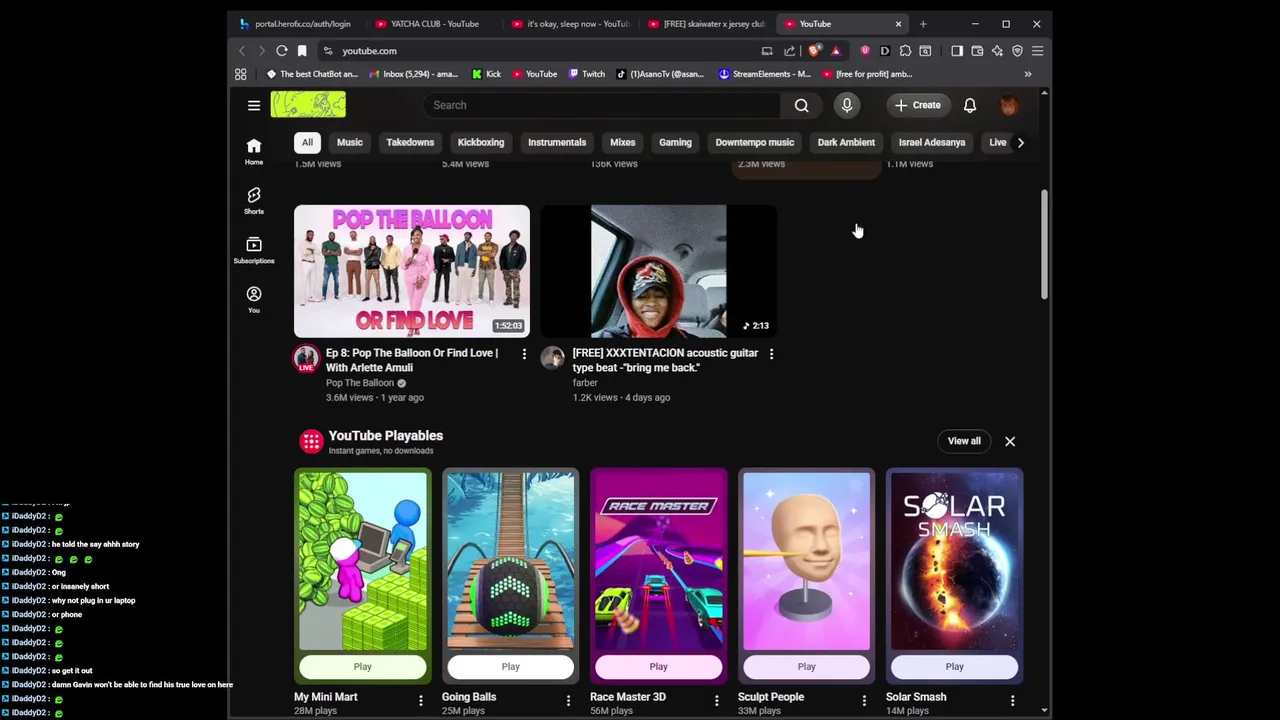Play Sculpt People game

point(806,667)
